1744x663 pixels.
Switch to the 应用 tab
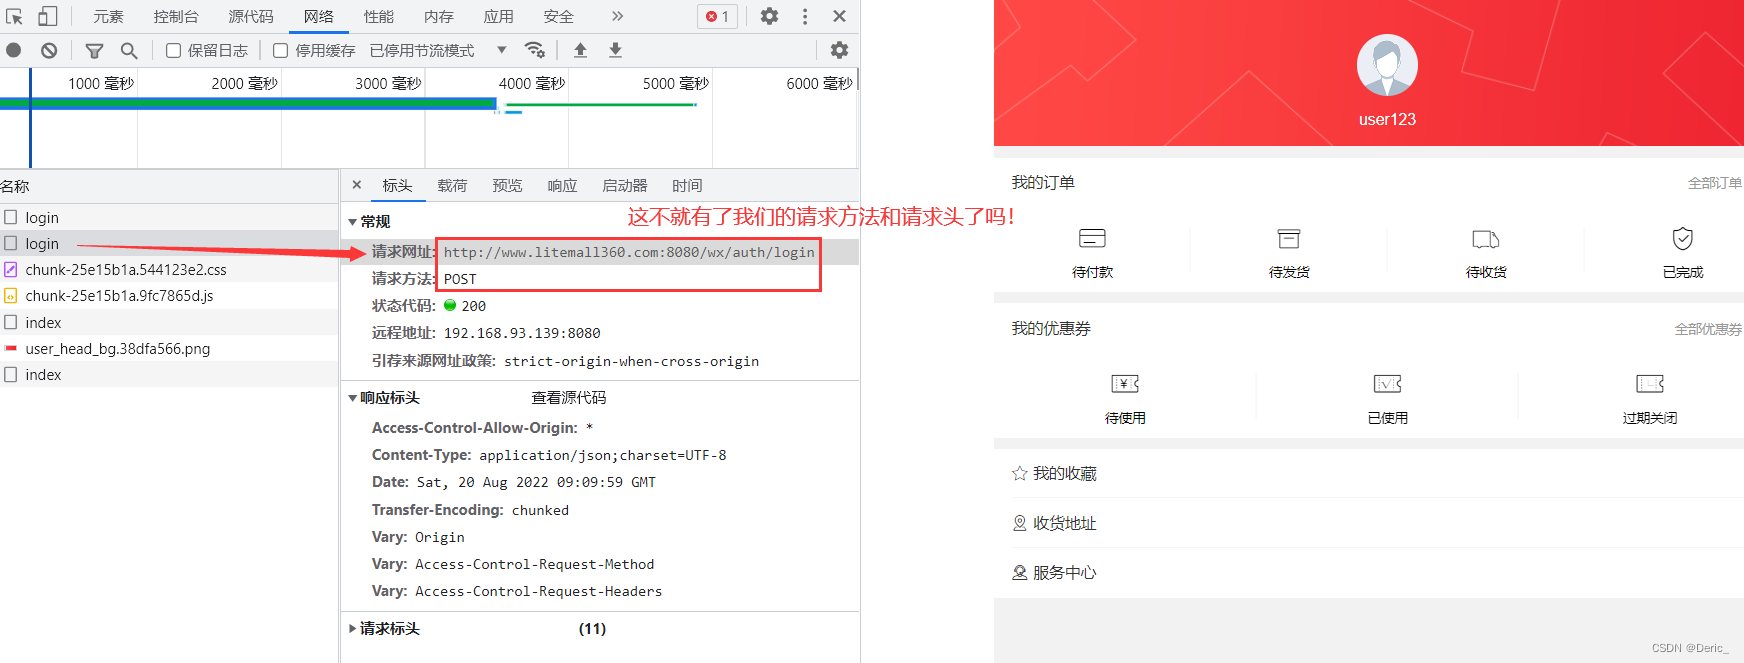[499, 16]
